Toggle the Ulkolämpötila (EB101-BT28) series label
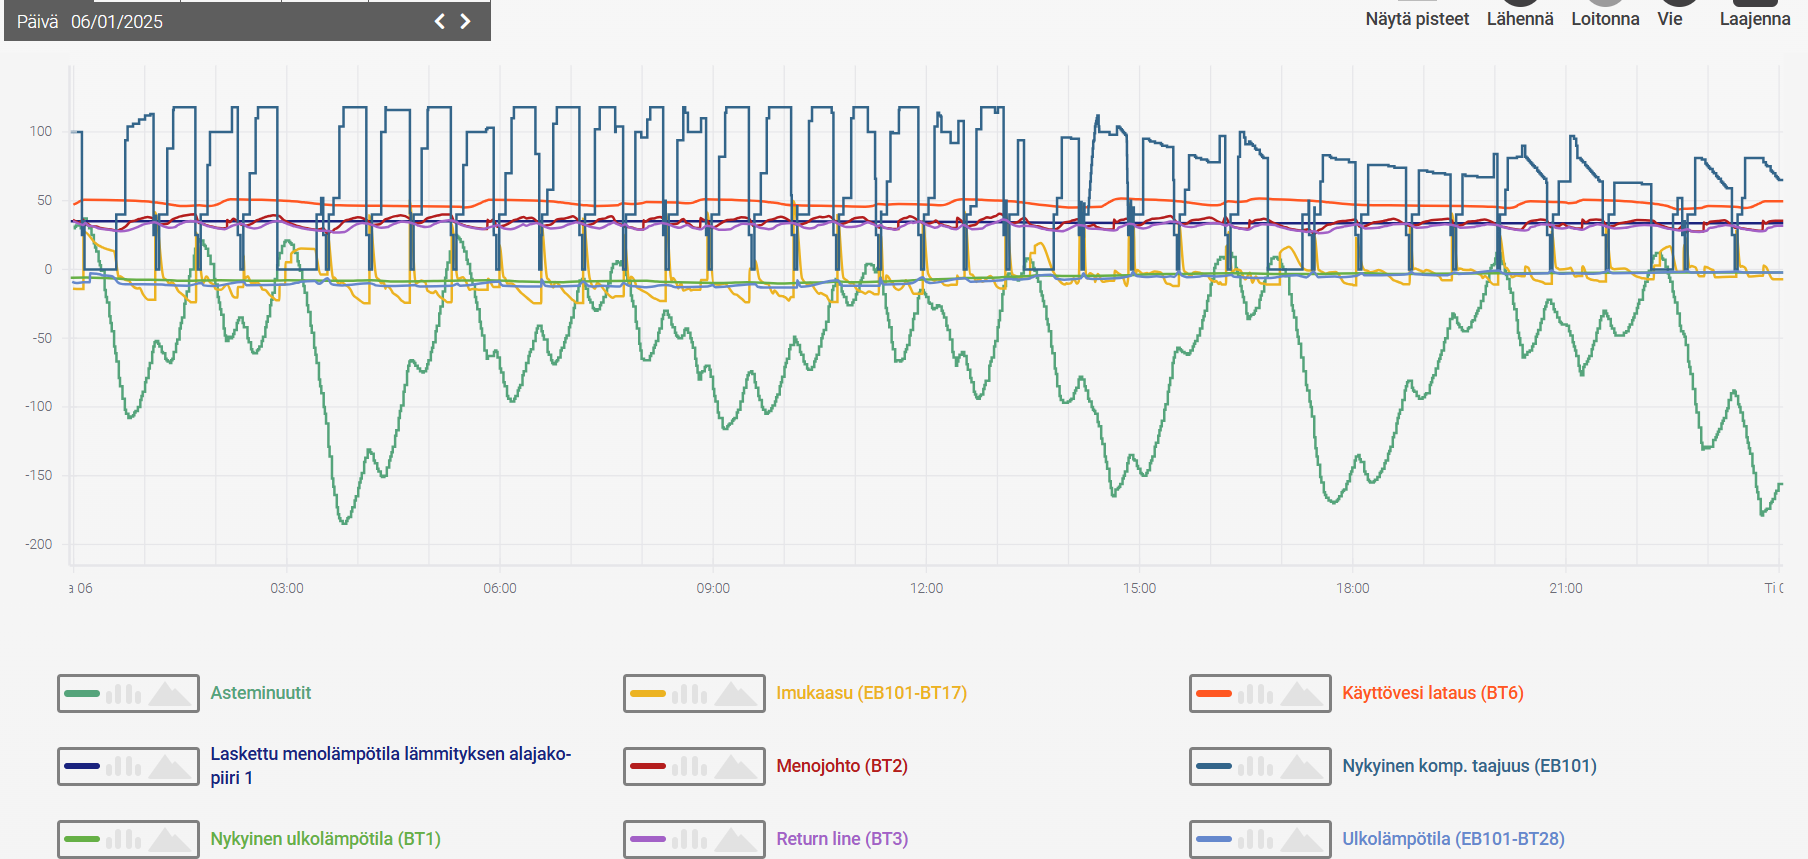 [1453, 839]
